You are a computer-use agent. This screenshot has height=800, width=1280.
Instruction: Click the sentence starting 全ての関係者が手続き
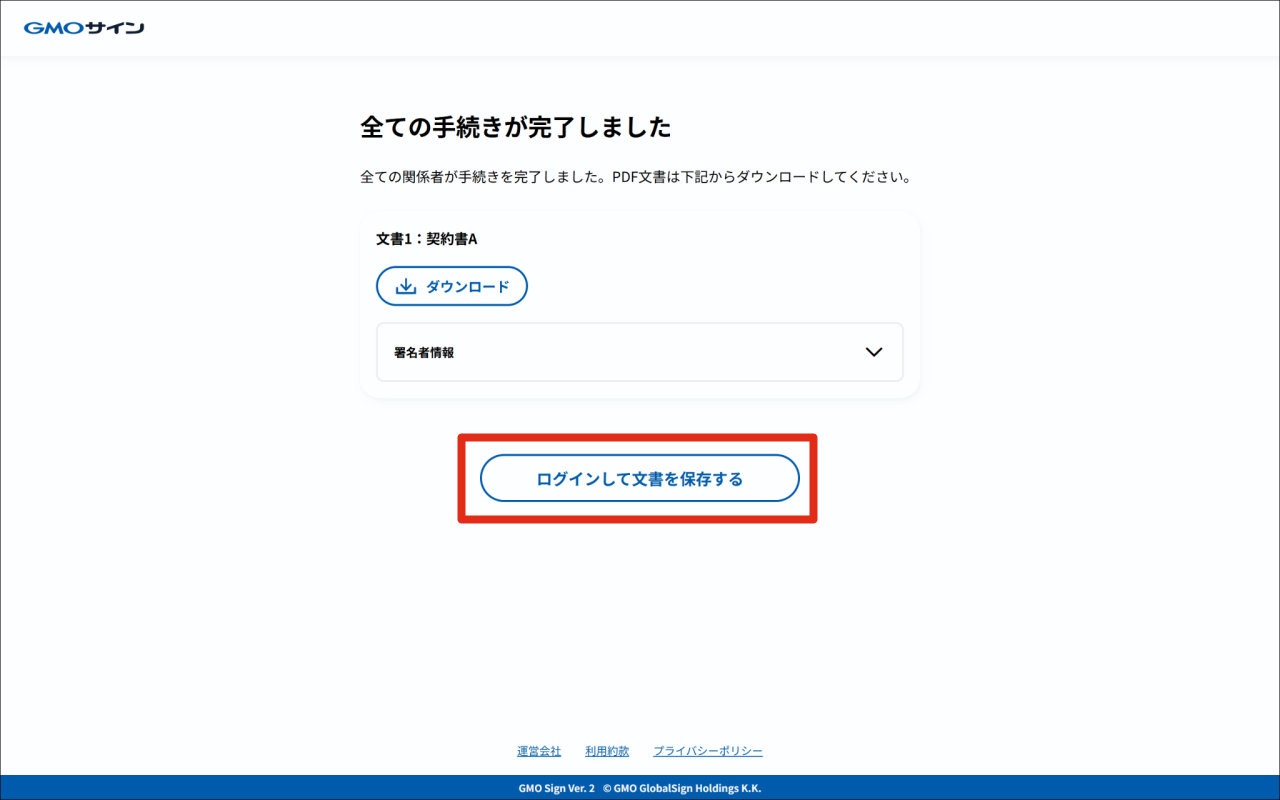click(x=635, y=177)
